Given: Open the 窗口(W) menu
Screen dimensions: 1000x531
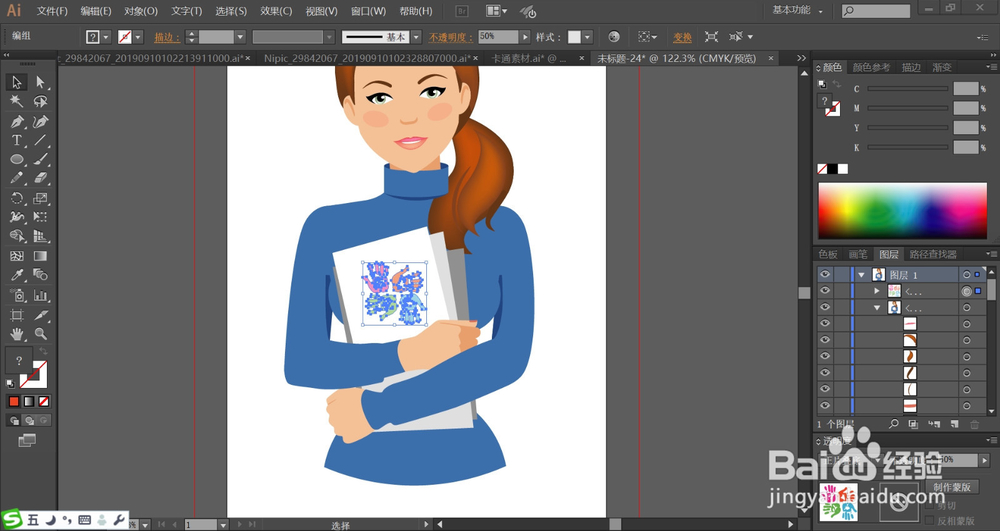Looking at the screenshot, I should tap(368, 11).
